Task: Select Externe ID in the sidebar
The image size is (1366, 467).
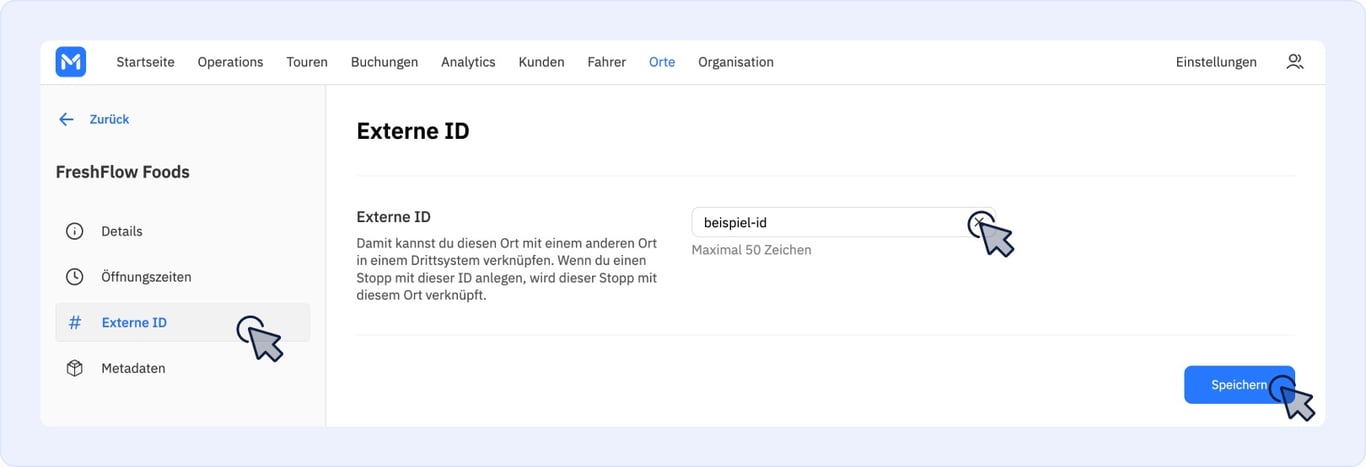Action: (182, 323)
